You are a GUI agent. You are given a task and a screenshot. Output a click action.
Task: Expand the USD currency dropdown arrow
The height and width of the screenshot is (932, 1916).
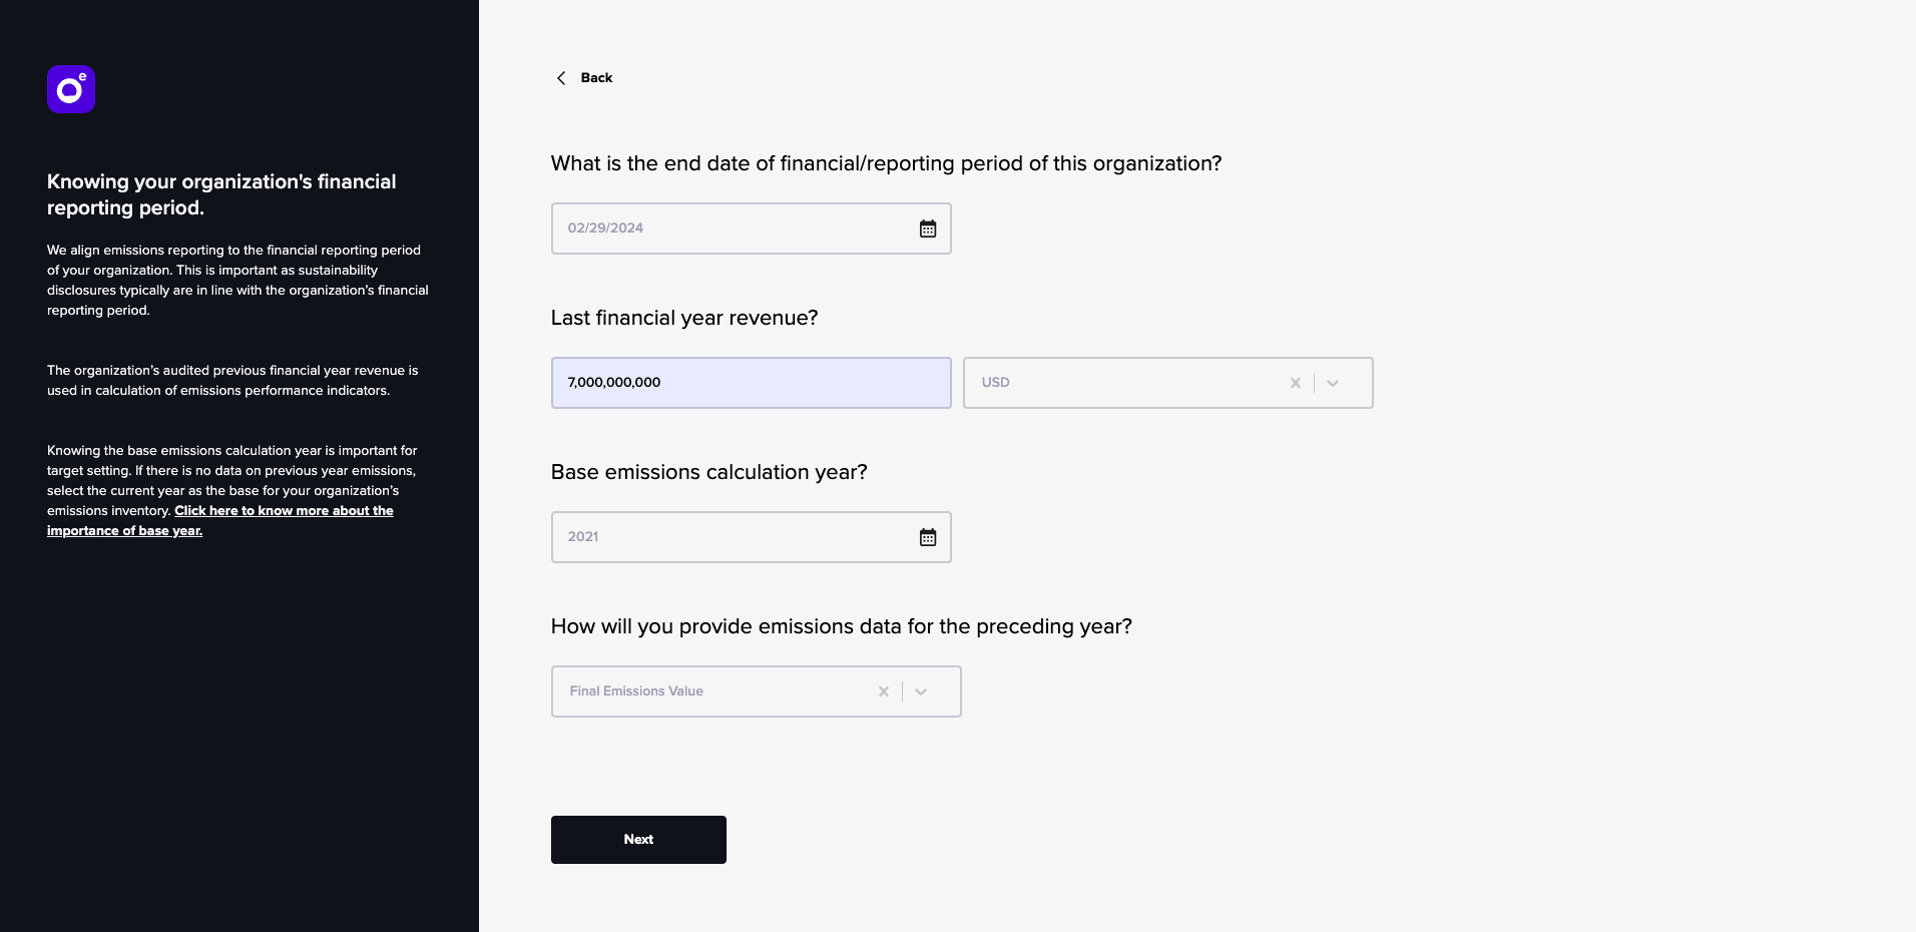[1333, 383]
